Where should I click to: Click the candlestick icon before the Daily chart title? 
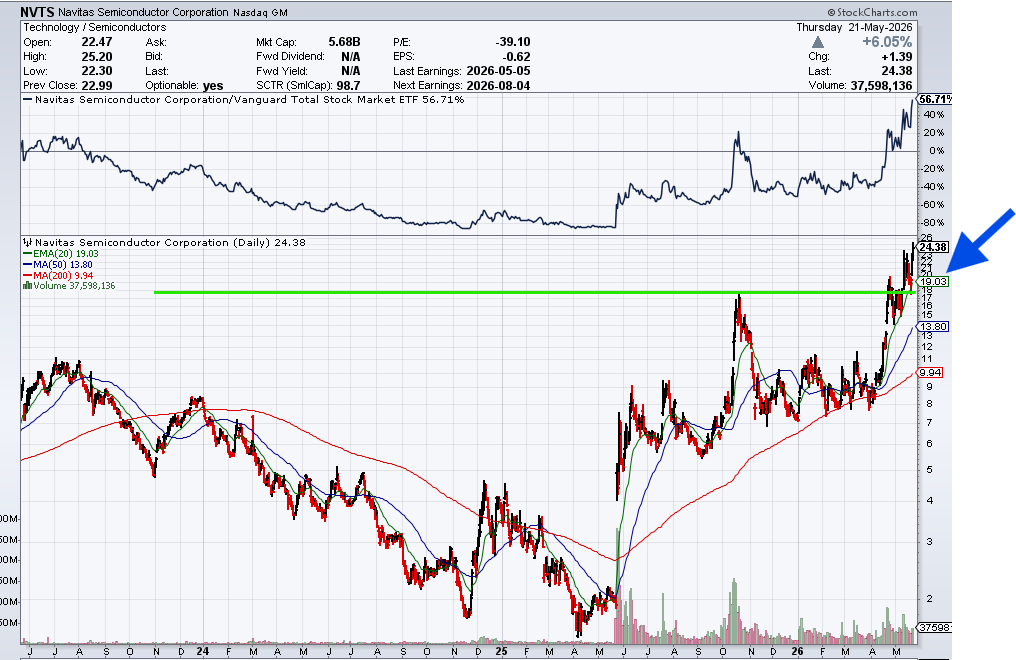(28, 242)
